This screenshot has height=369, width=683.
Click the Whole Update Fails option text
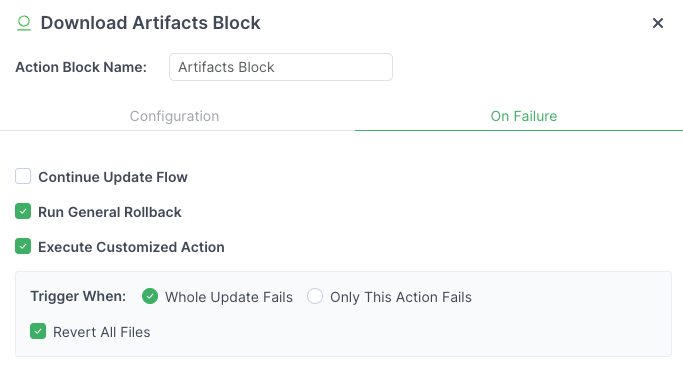(229, 297)
